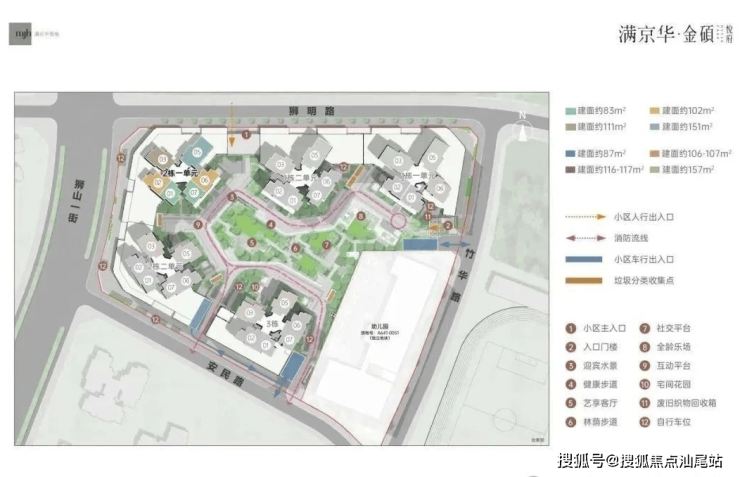Click the red dotted arrow beside 消防流线
The width and height of the screenshot is (740, 477).
[585, 238]
